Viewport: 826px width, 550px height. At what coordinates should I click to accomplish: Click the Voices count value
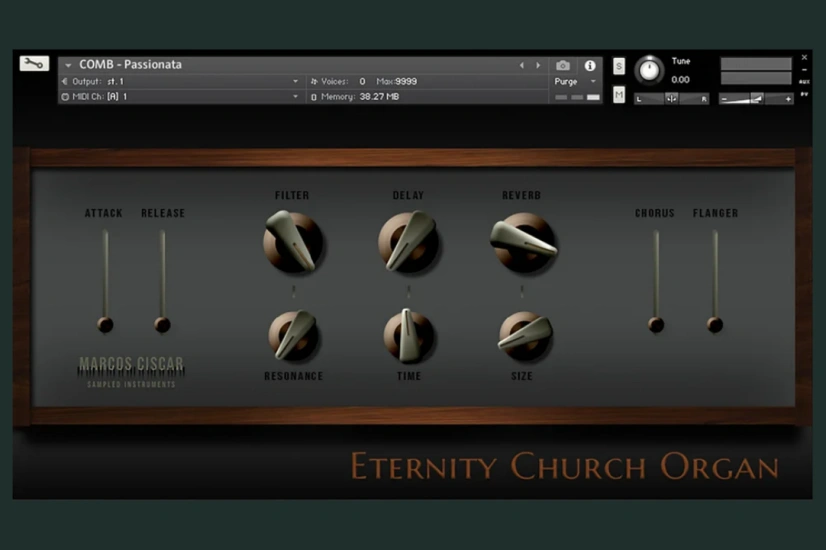click(362, 82)
